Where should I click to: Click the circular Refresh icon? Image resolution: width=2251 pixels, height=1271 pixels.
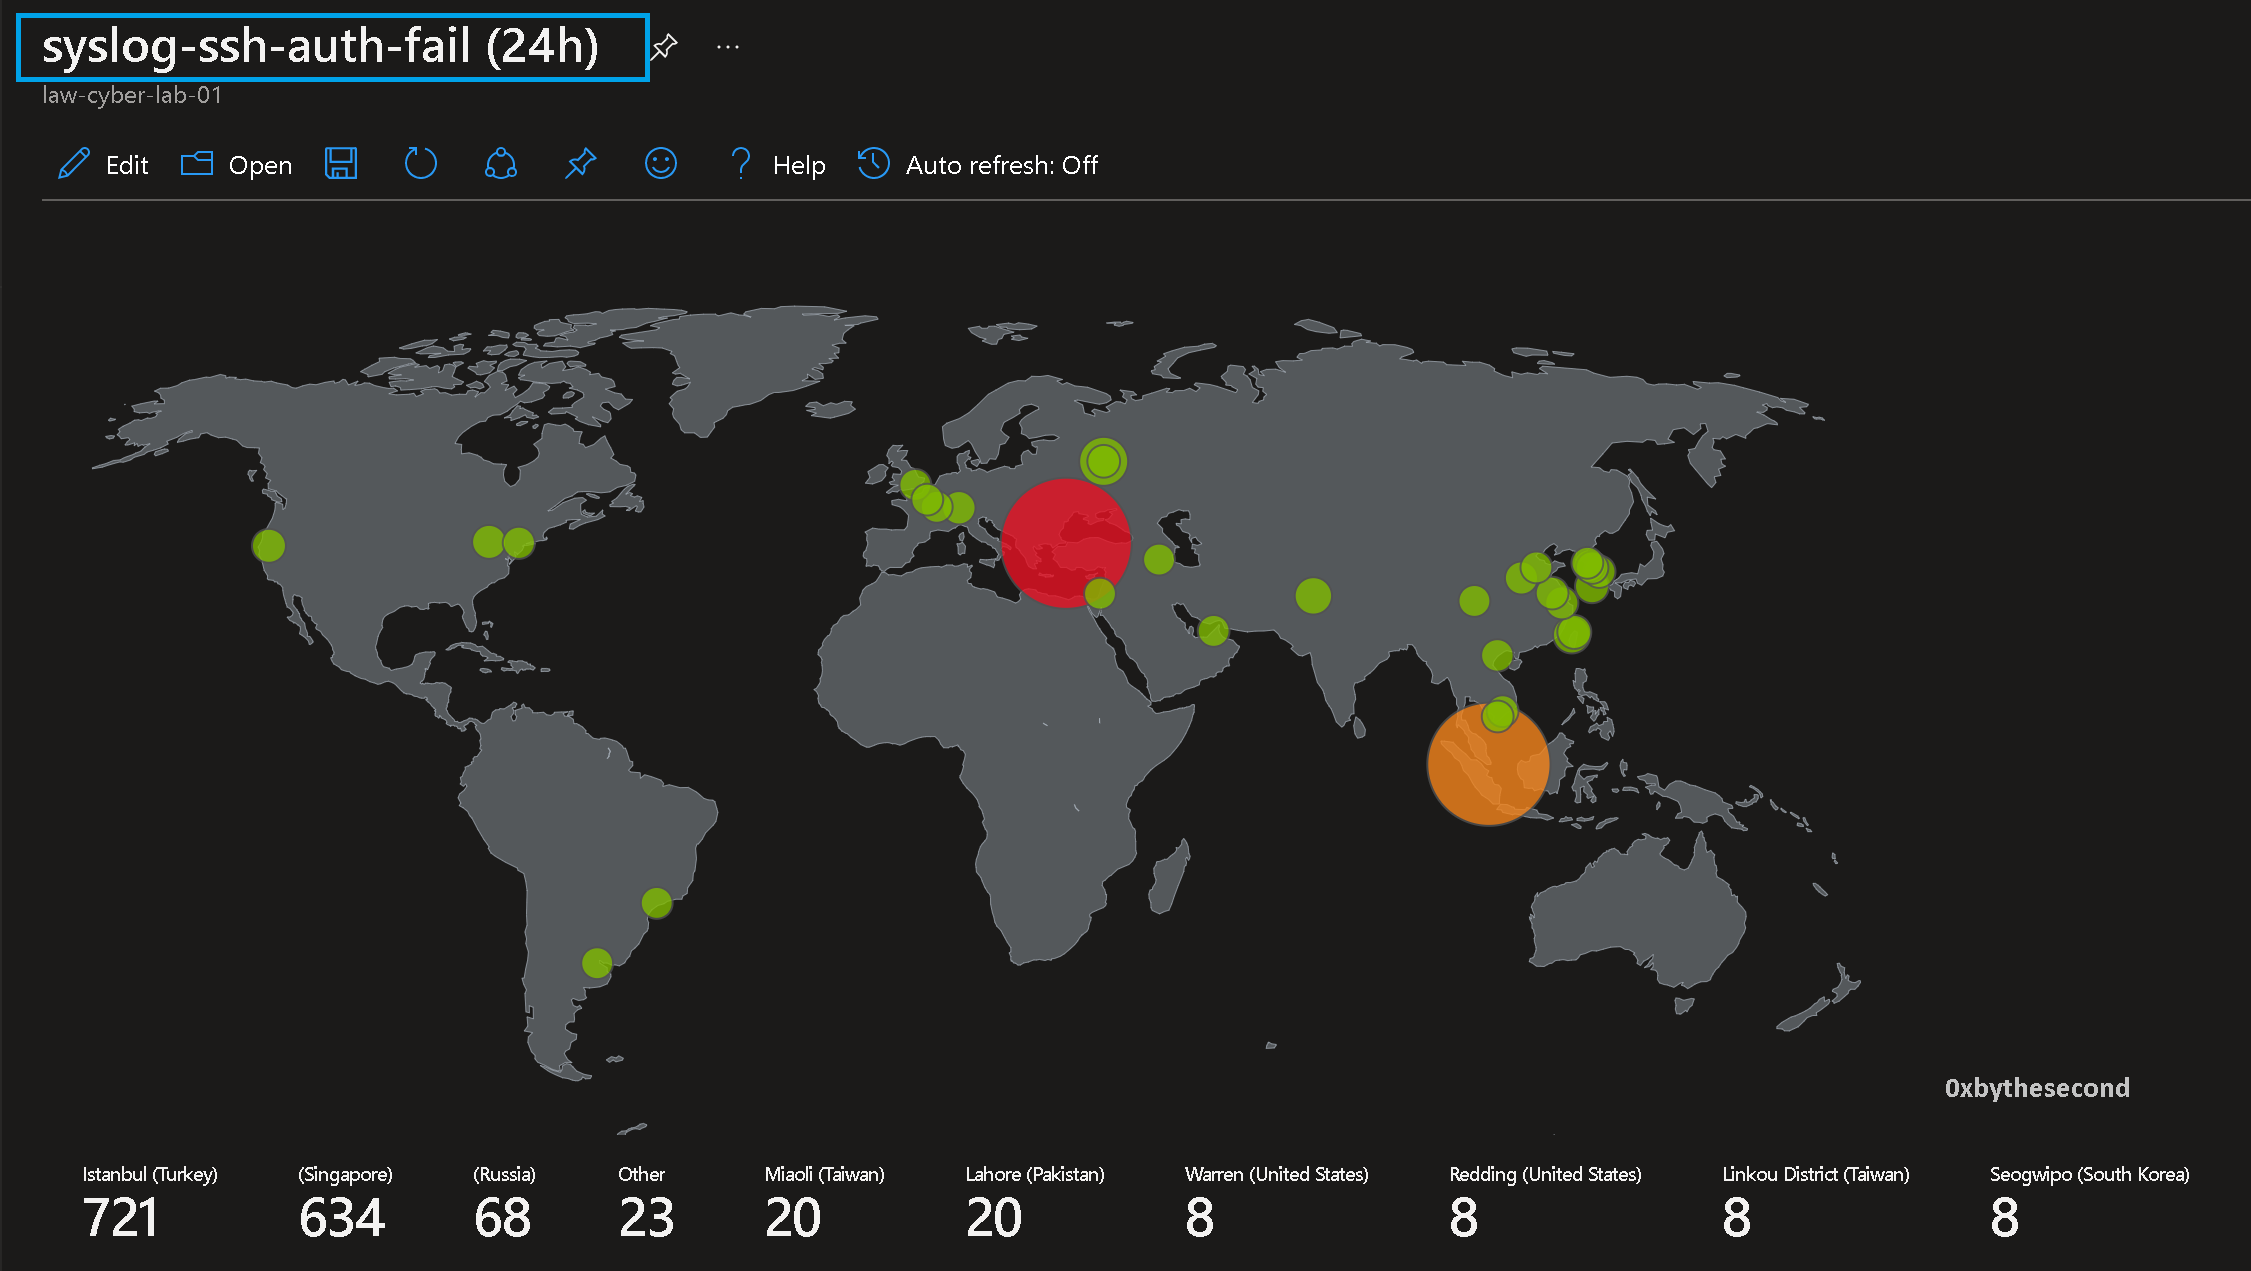point(420,164)
